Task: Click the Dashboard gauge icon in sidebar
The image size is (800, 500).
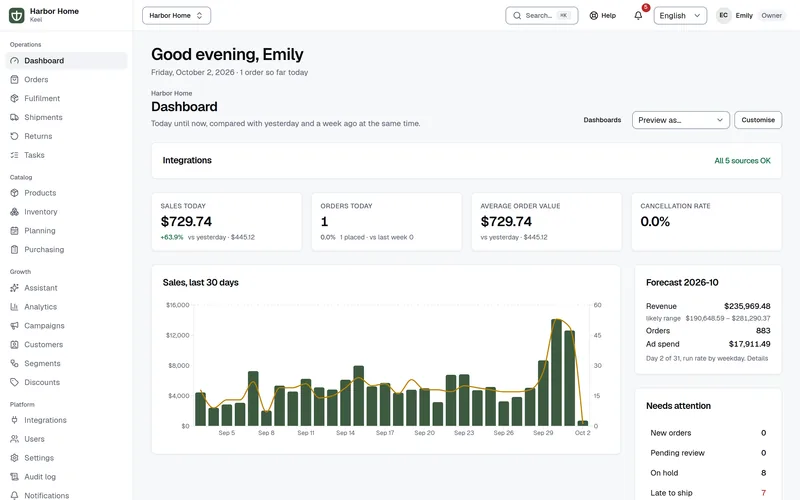Action: click(x=14, y=61)
